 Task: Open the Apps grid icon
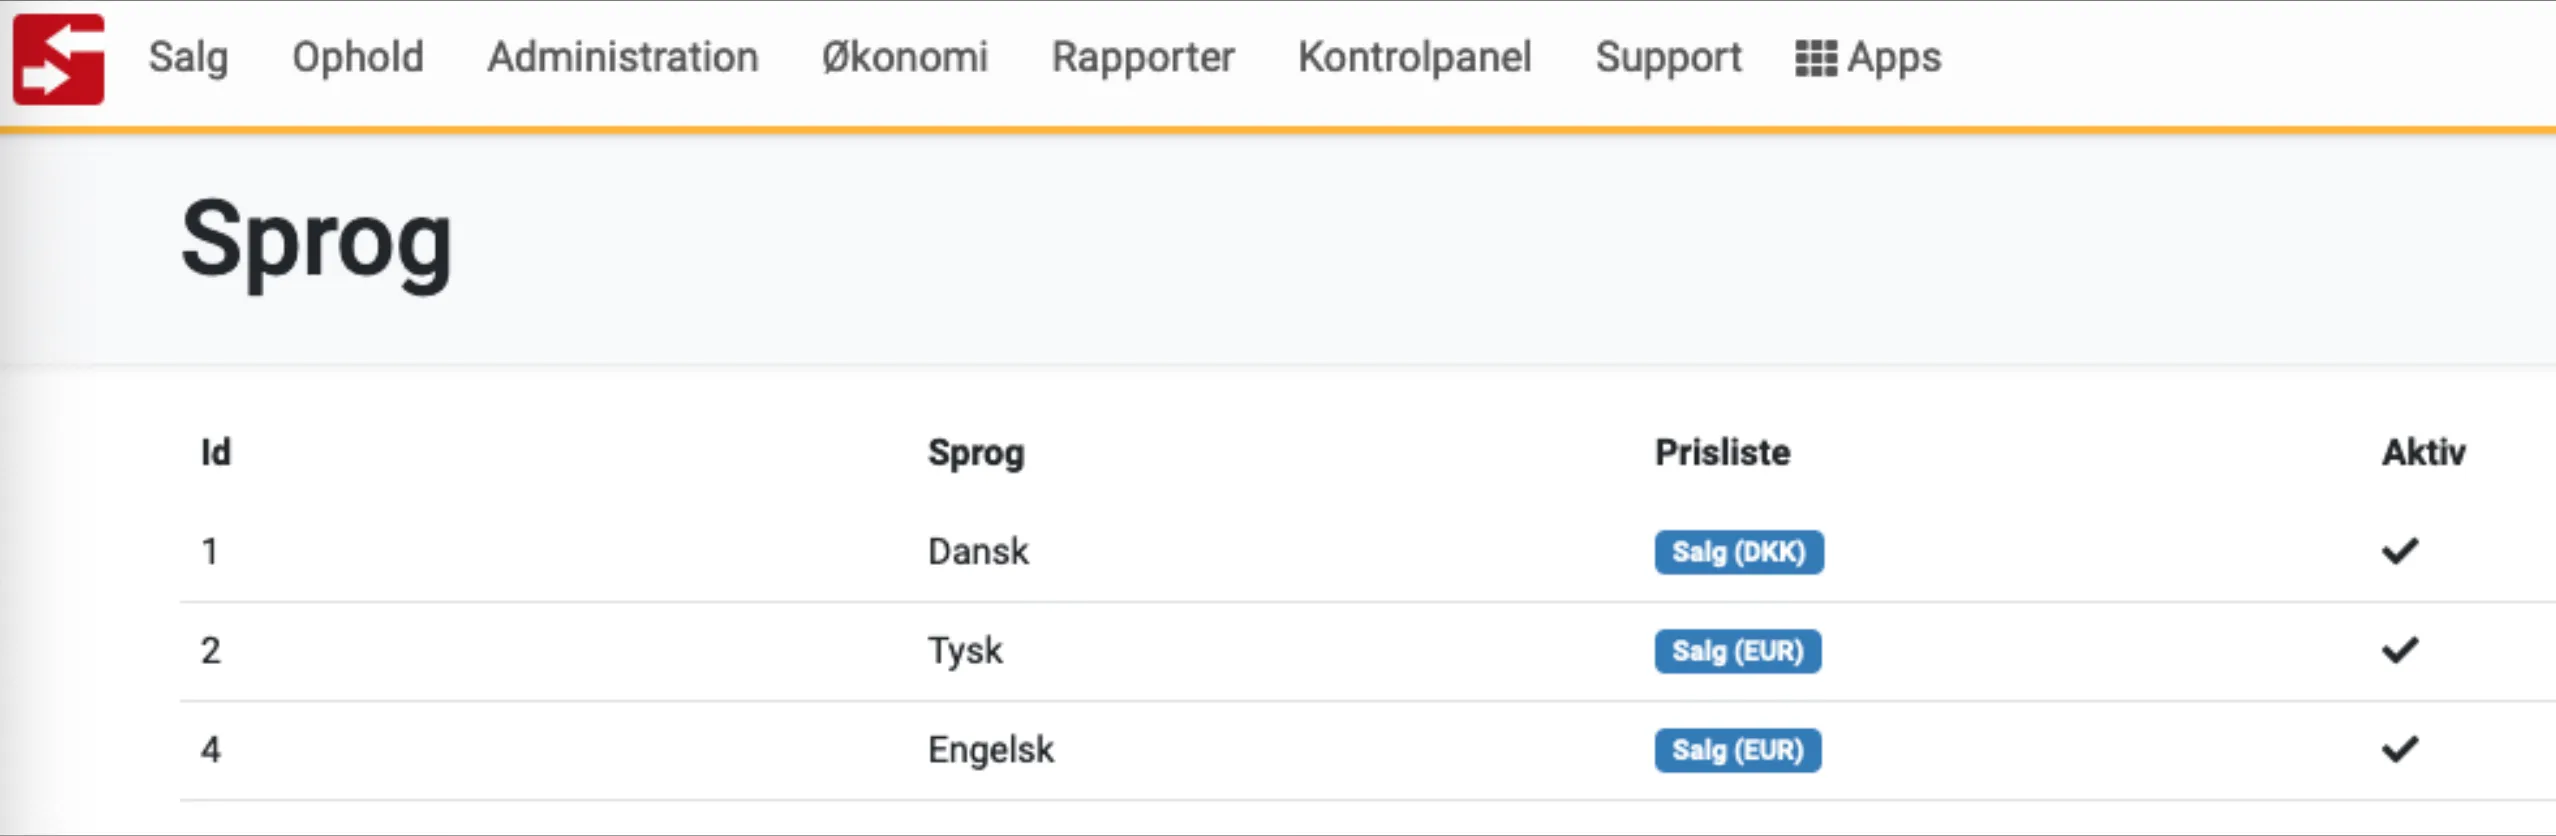point(1815,58)
